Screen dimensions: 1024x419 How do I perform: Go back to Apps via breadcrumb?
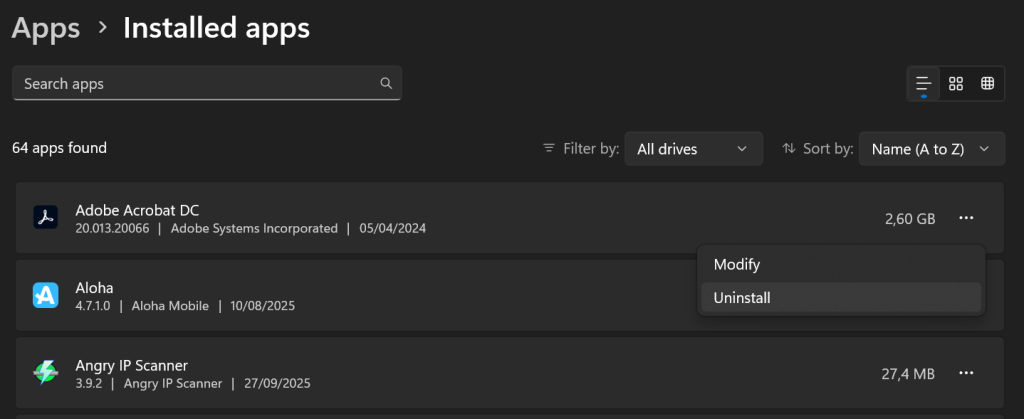(x=46, y=29)
